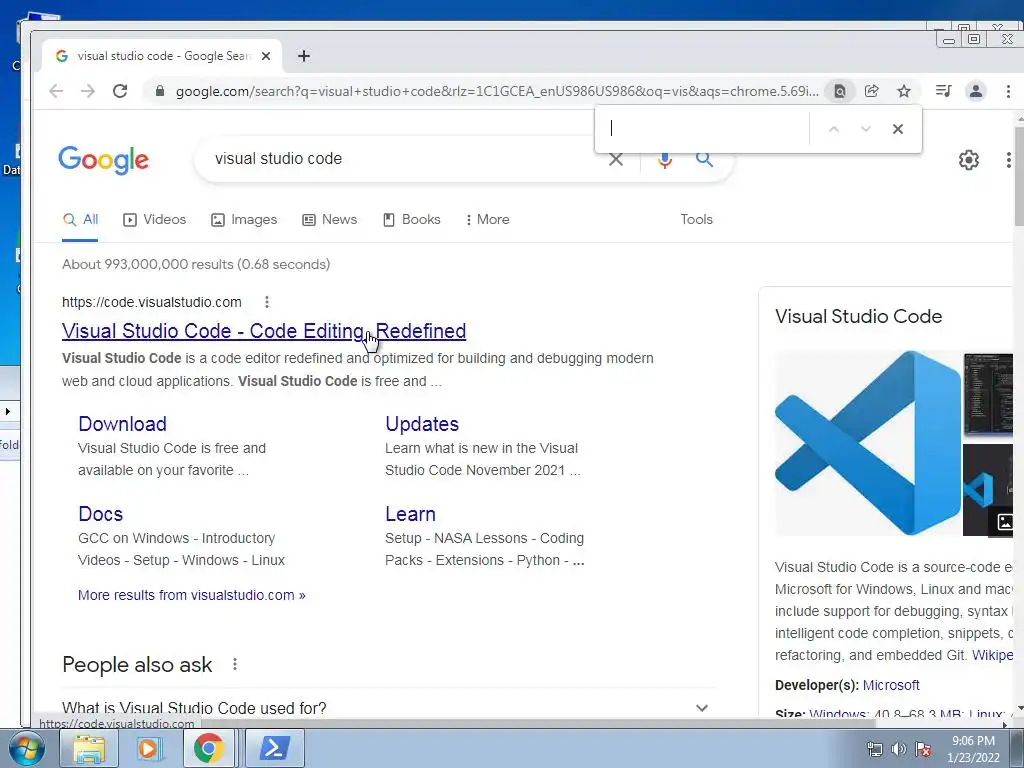Open Windows Explorer from the taskbar
Screen dimensions: 1024x768
point(89,748)
